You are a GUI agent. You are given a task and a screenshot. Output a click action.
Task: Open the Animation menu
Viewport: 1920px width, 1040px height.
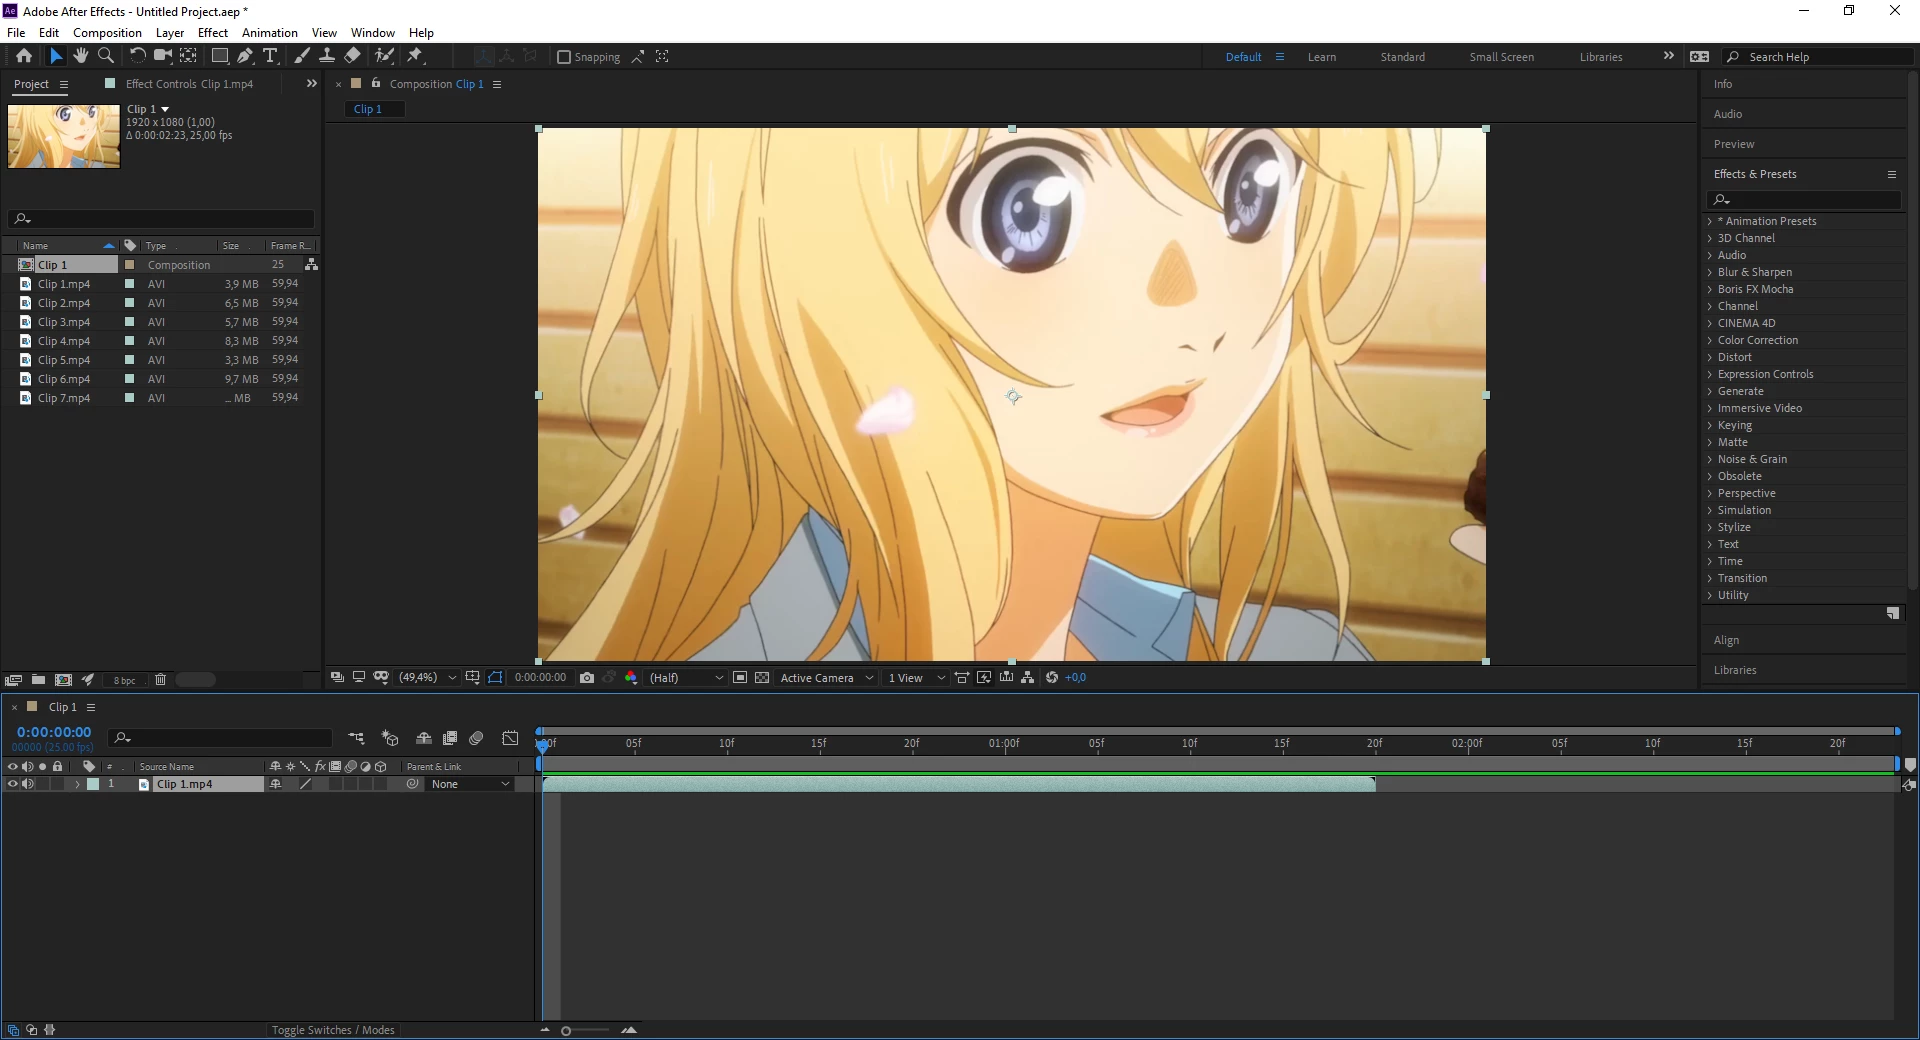click(x=270, y=32)
